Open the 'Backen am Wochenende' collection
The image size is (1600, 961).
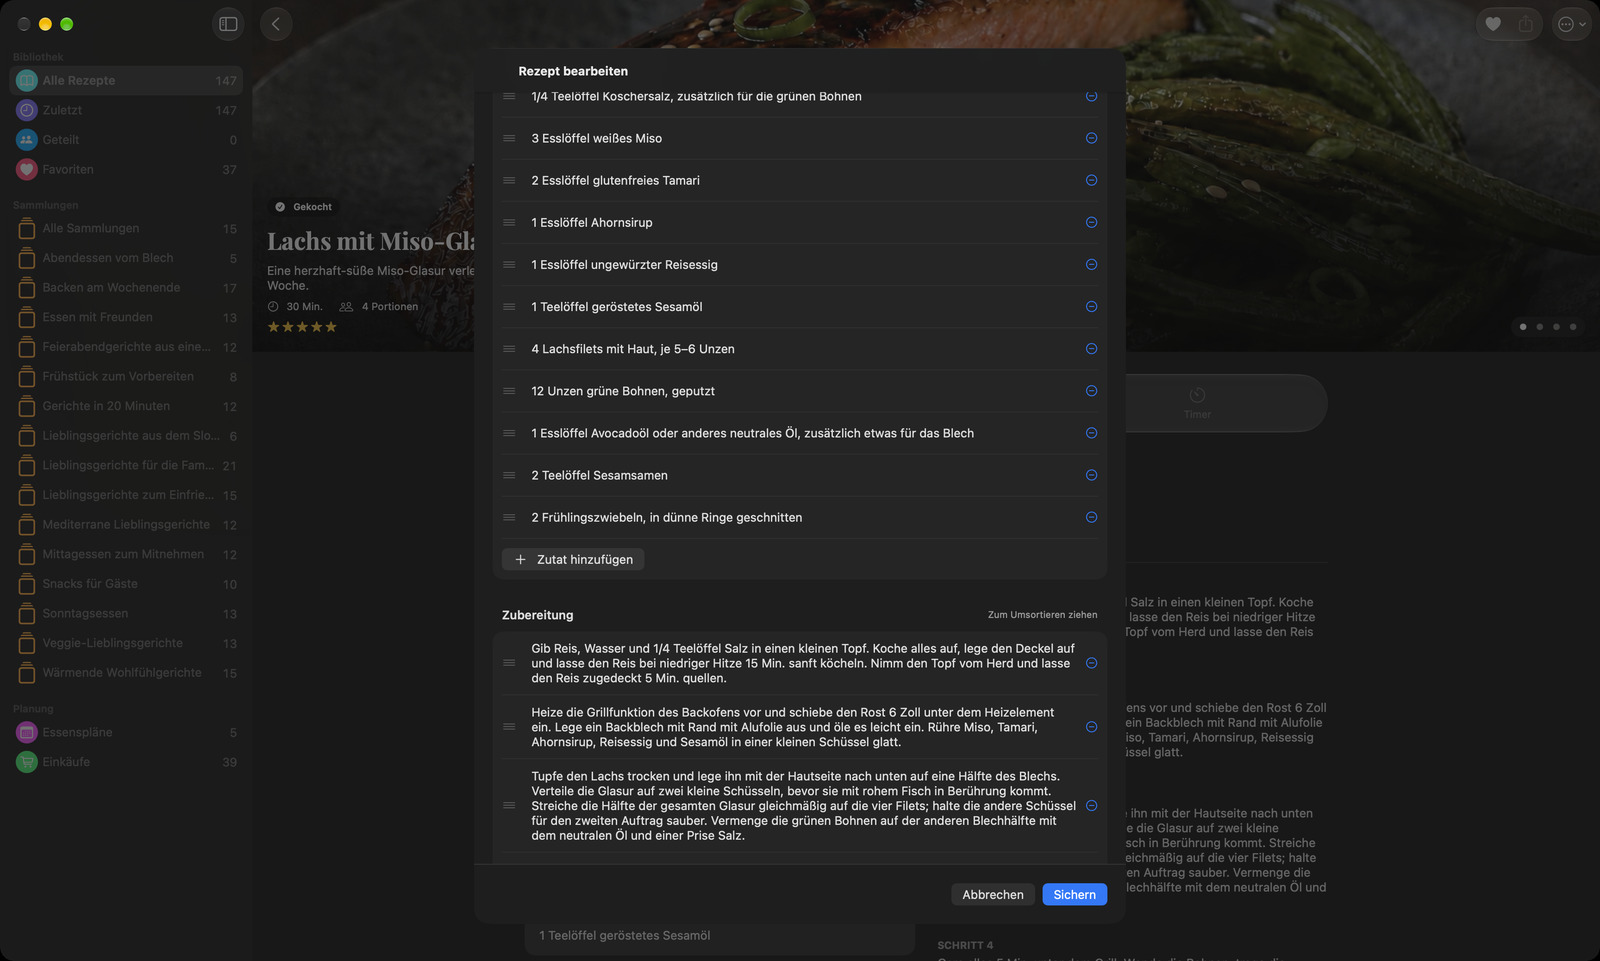[126, 287]
